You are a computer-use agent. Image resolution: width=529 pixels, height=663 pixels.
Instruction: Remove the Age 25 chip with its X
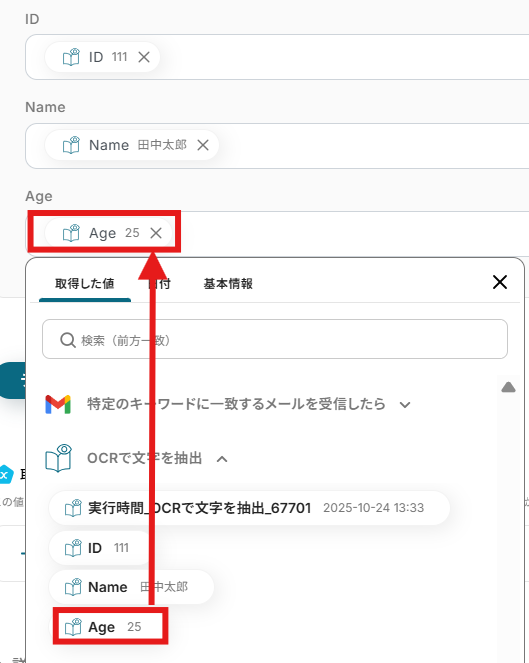coord(156,233)
